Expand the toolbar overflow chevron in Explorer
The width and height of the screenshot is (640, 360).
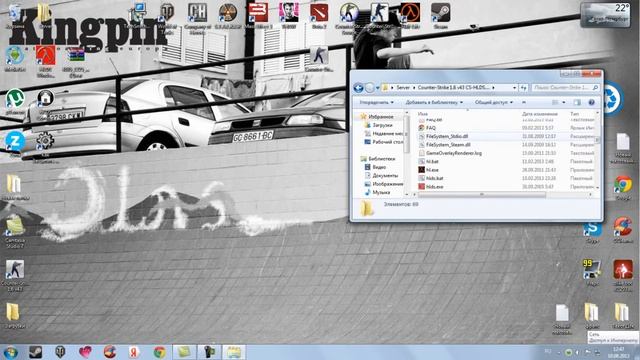[x=524, y=102]
